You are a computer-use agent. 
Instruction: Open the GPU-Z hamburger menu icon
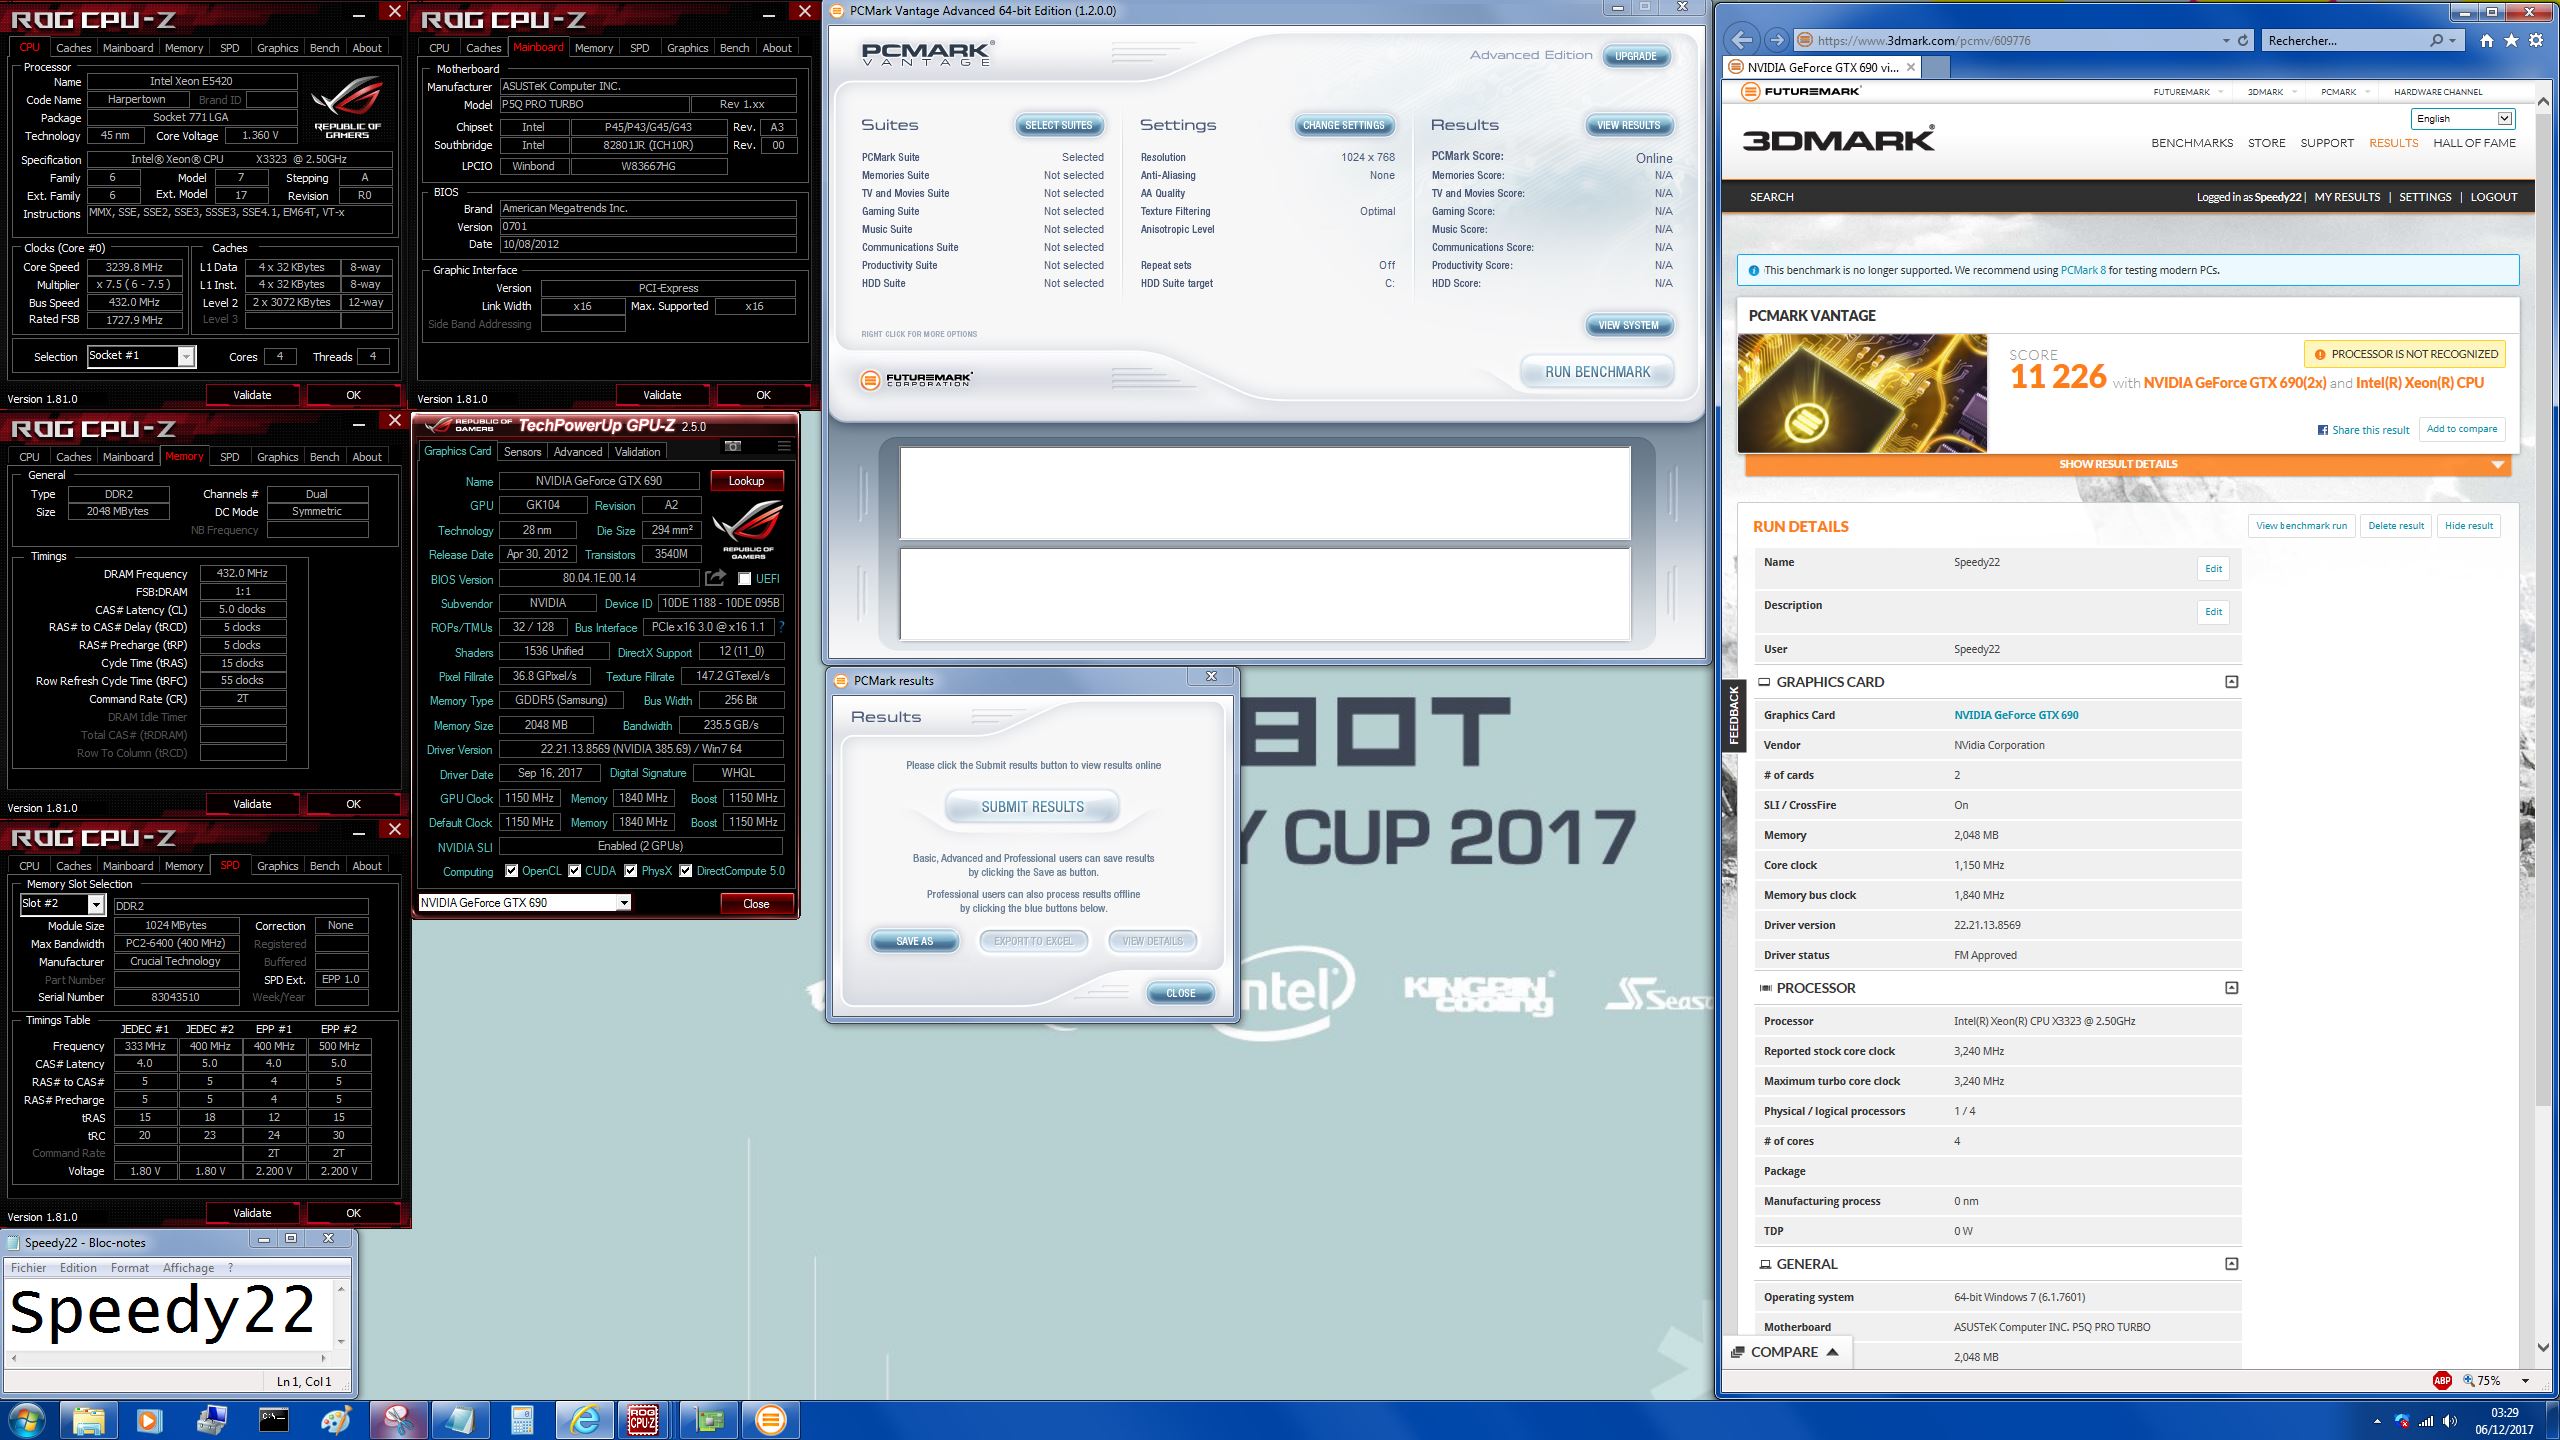click(x=784, y=446)
